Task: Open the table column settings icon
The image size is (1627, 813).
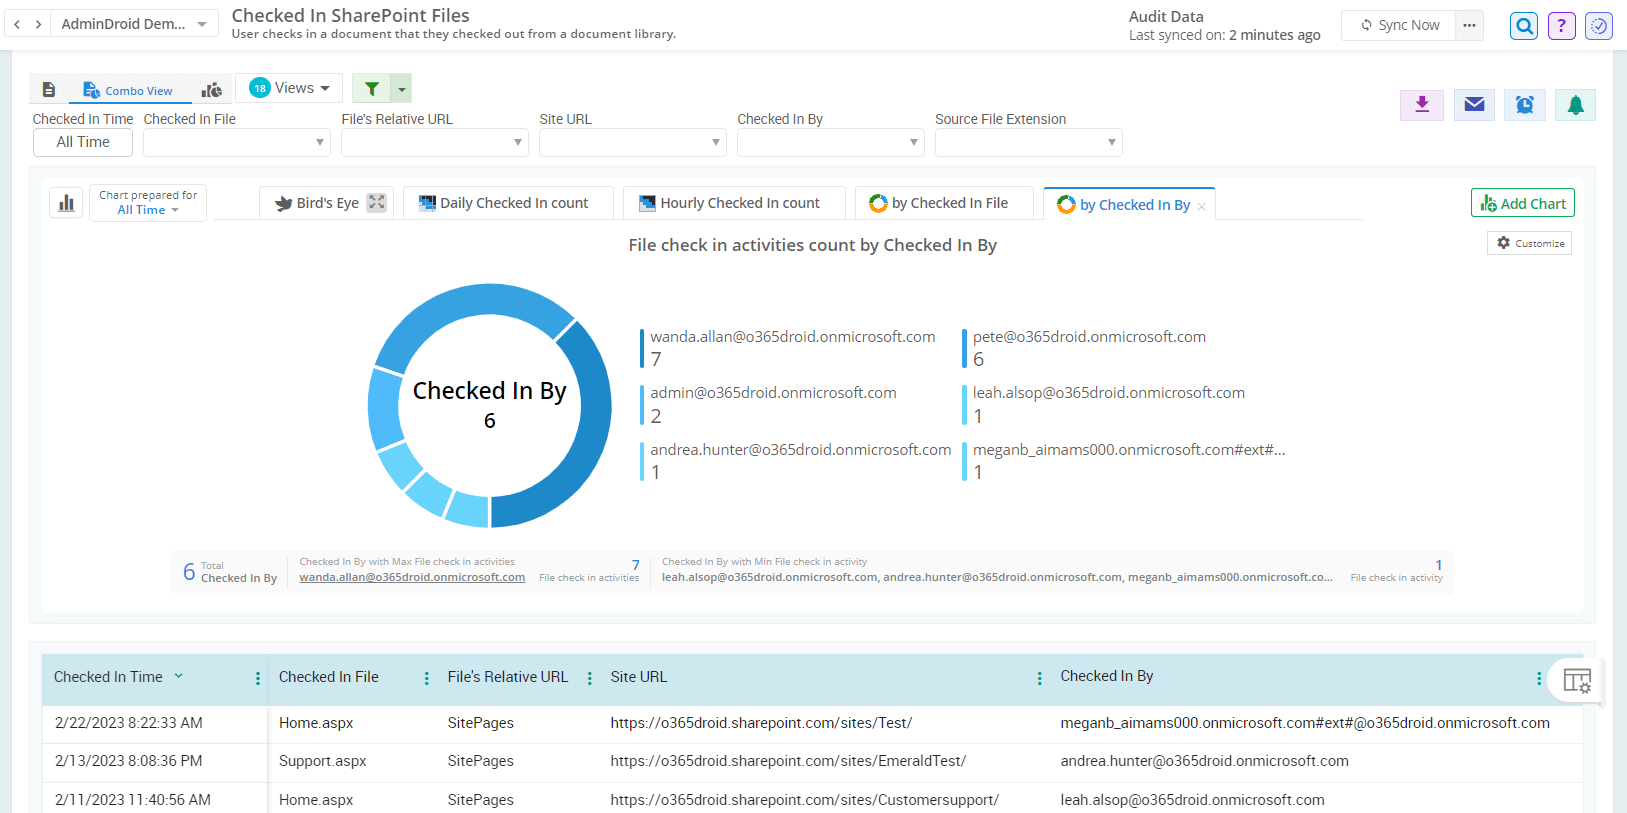Action: (x=1576, y=681)
